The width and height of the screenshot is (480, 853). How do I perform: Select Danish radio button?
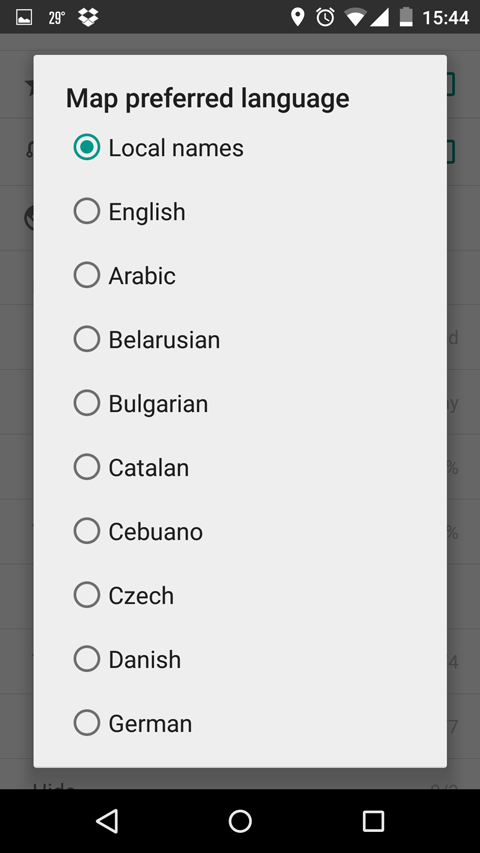click(x=87, y=659)
